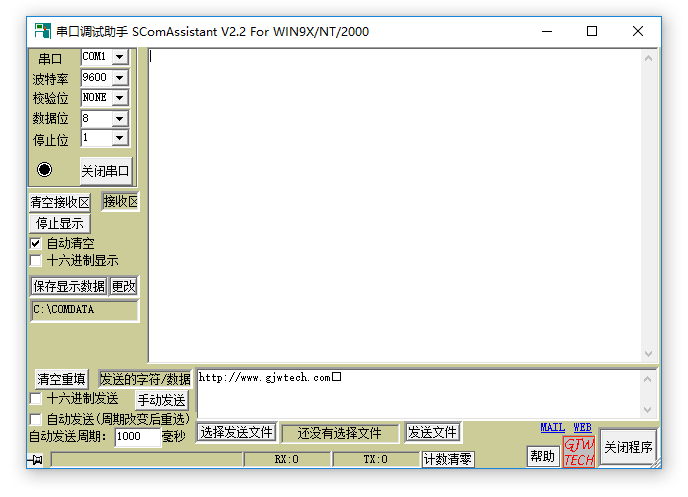Open the MAIL link
This screenshot has width=688, height=497.
pyautogui.click(x=552, y=427)
